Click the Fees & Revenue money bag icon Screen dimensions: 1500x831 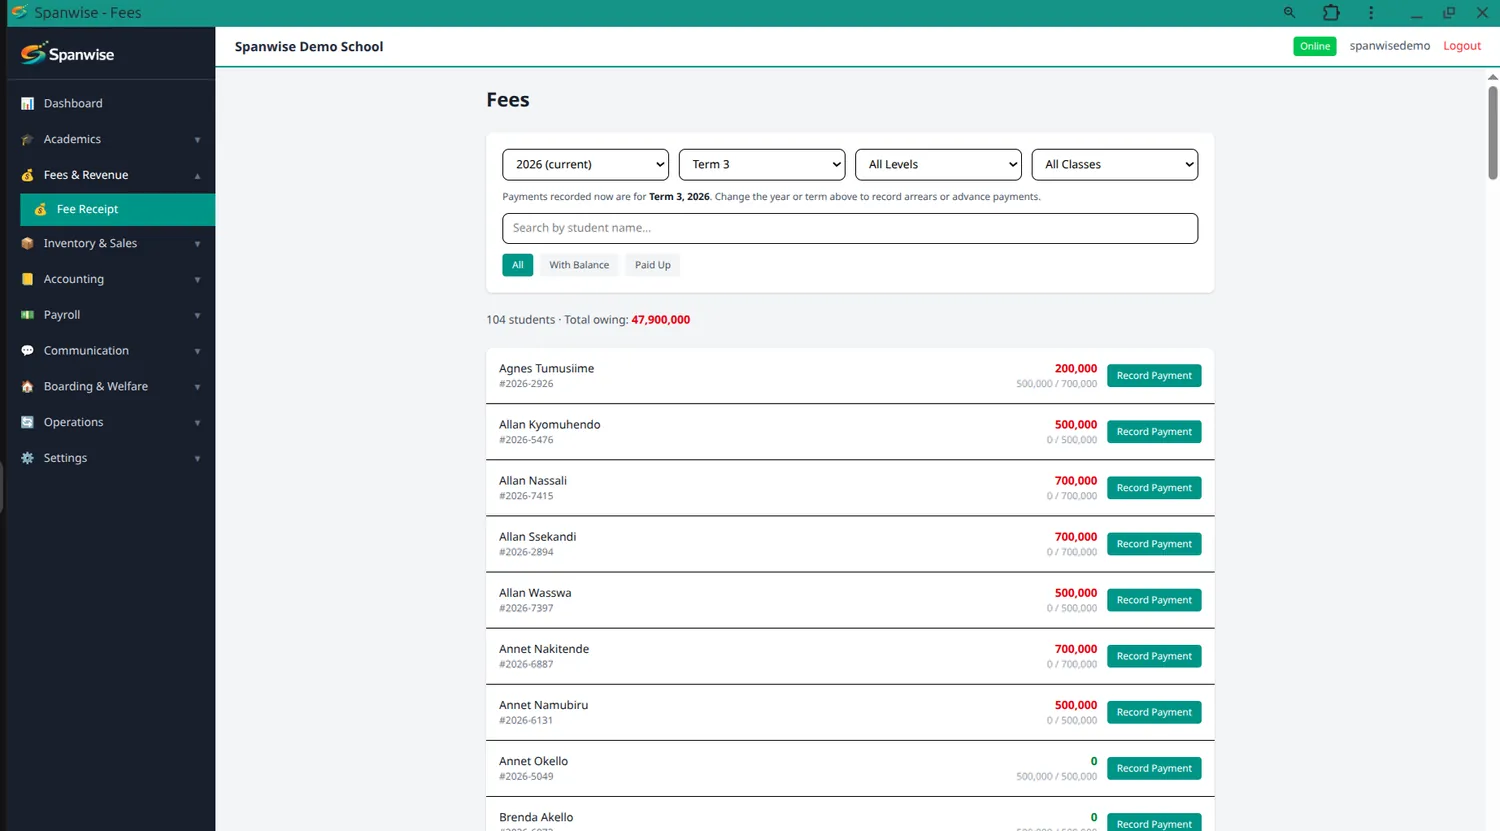[x=27, y=175]
